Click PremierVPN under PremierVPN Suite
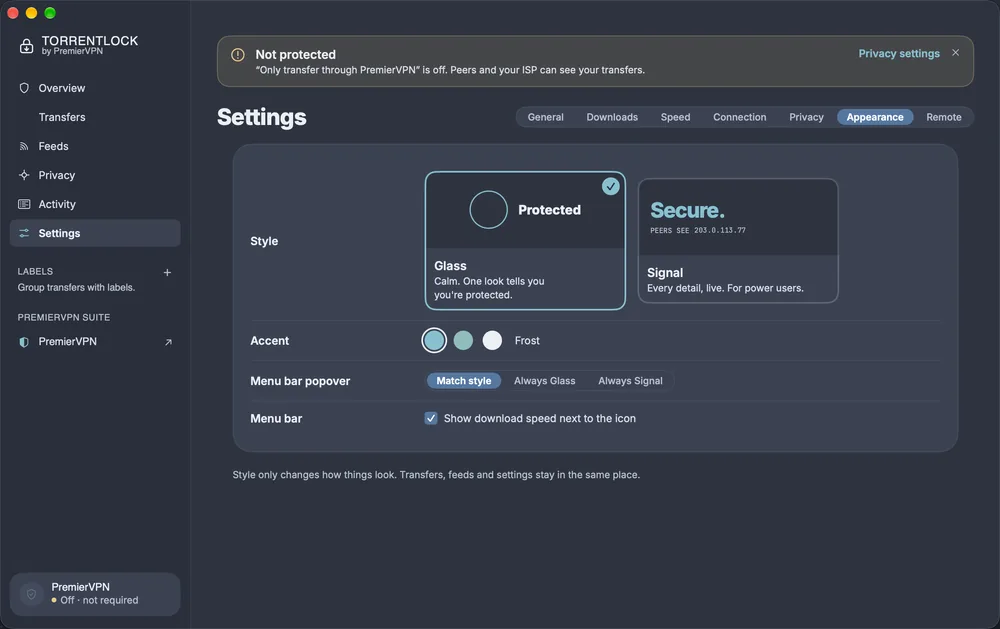Screen dimensions: 1000x629 95,342
